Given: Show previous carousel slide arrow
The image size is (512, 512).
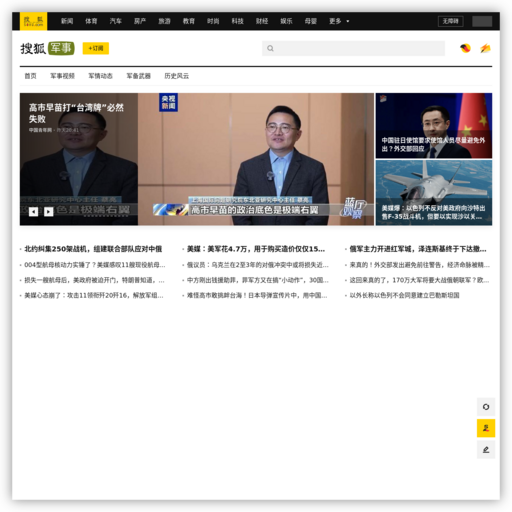Looking at the screenshot, I should (33, 212).
